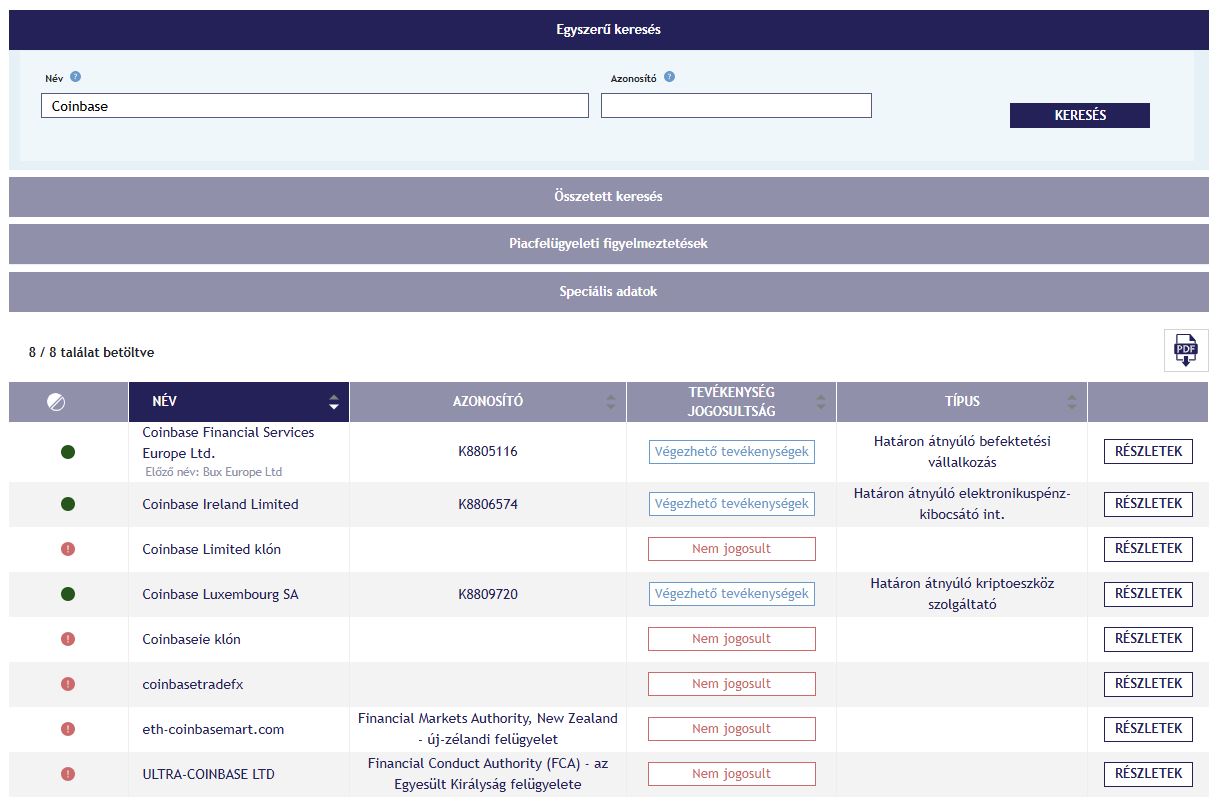
Task: Open RÉSZLETEK for ULTRA-COINBASE LTD
Action: point(1148,774)
